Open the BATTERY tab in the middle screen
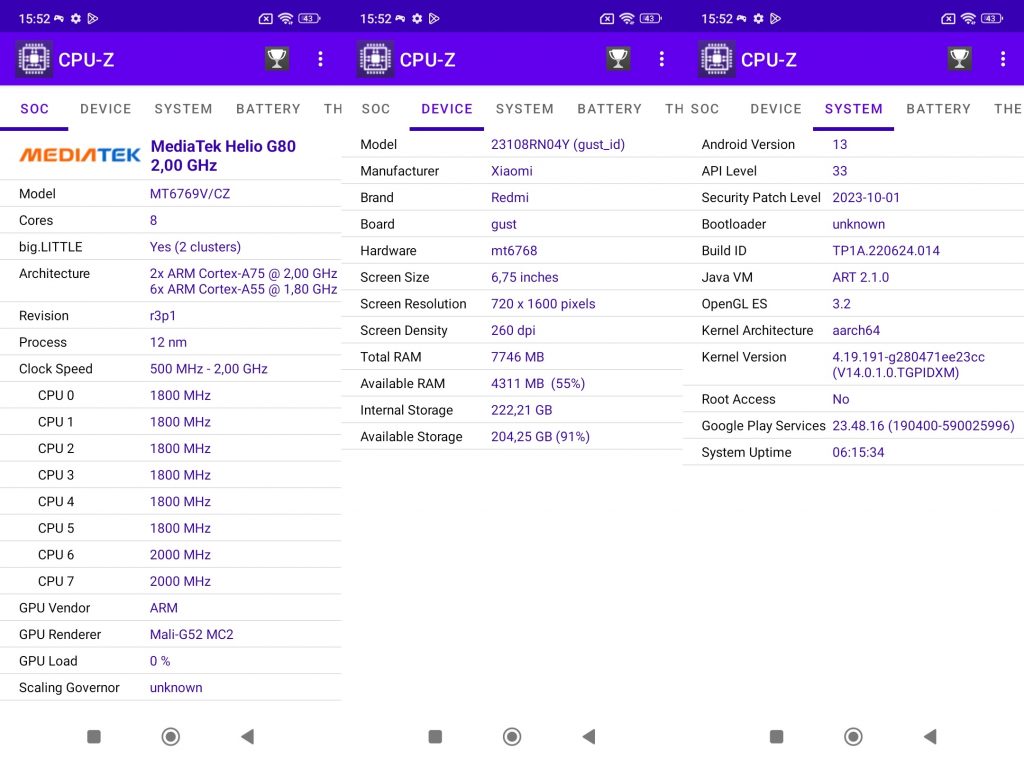This screenshot has height=759, width=1024. (x=609, y=108)
